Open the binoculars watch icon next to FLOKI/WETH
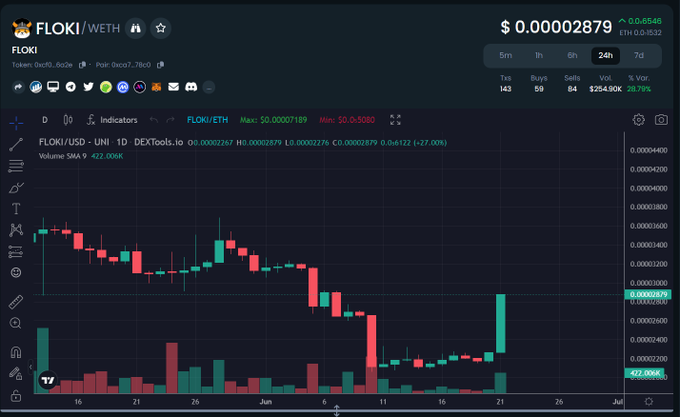 coord(136,28)
